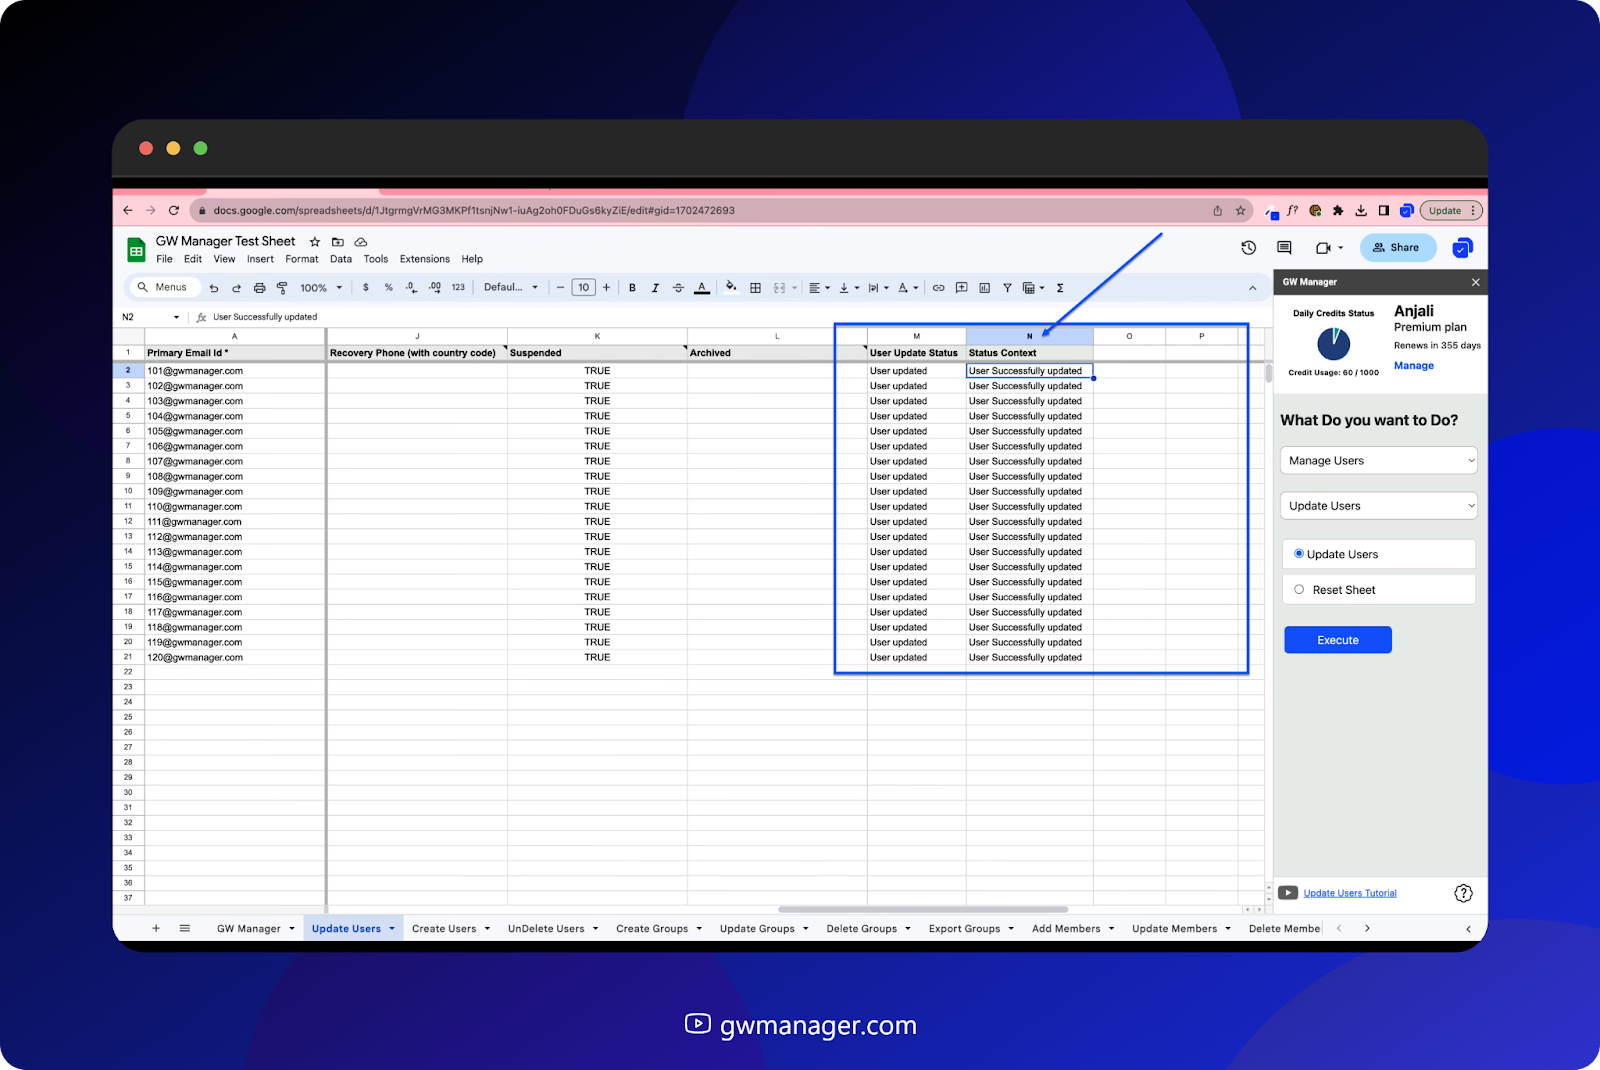Screen dimensions: 1600x1070
Task: Open the Paint format tool
Action: coord(283,287)
